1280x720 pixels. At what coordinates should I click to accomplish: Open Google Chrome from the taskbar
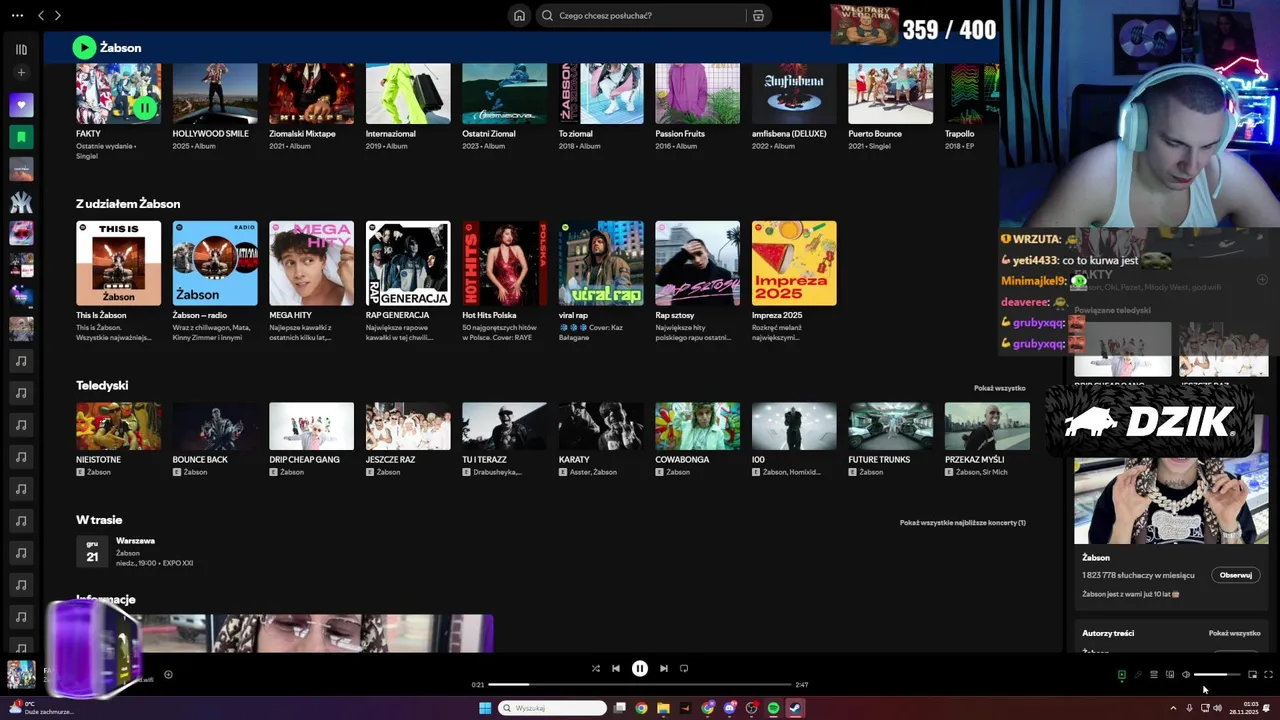641,708
